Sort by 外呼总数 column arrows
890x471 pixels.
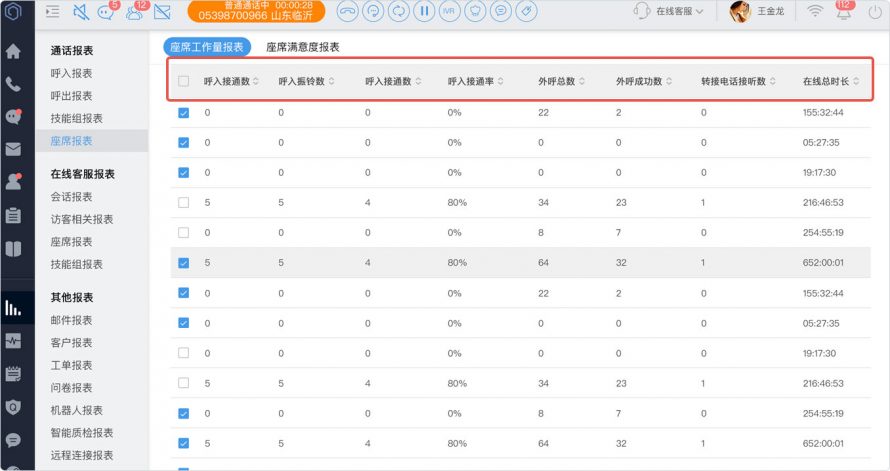[582, 81]
